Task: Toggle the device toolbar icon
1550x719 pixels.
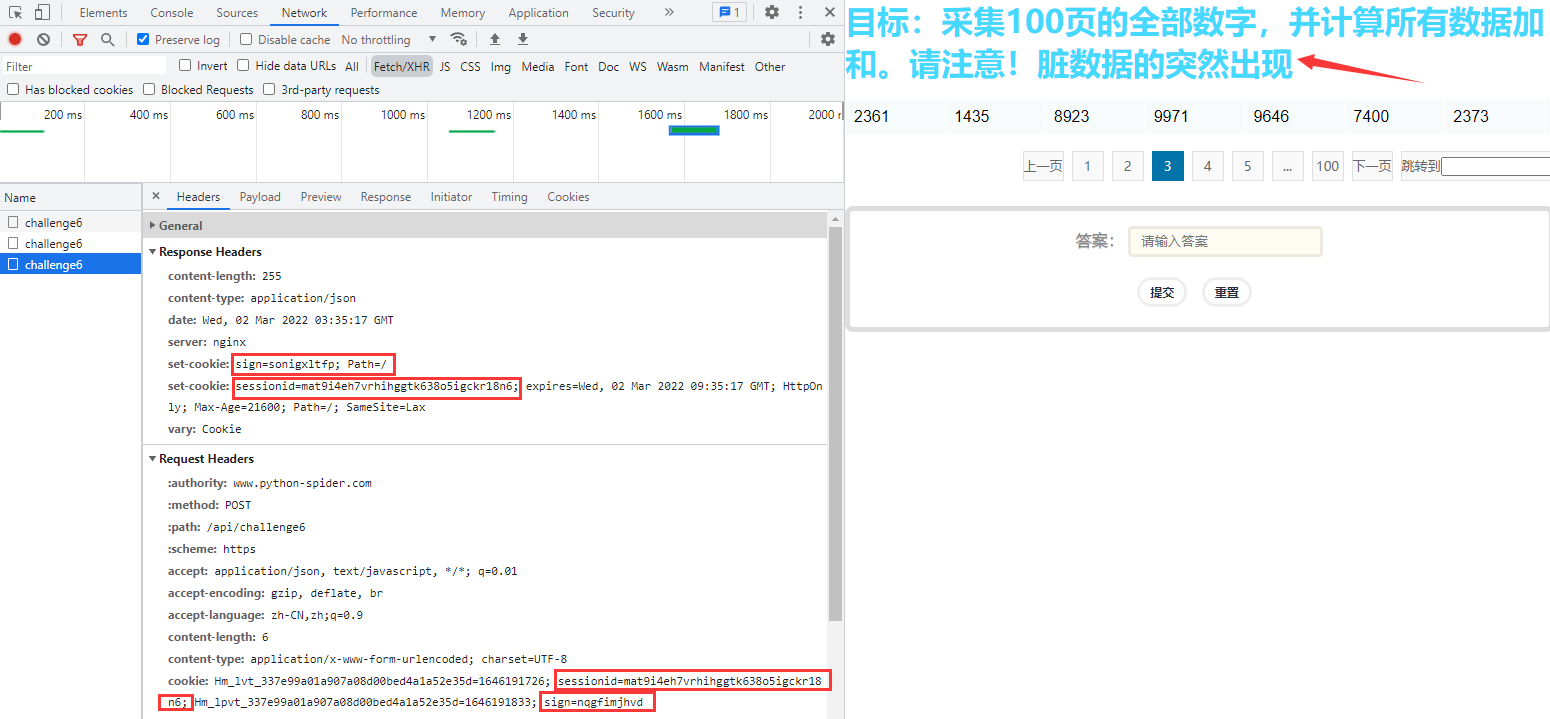Action: tap(42, 13)
